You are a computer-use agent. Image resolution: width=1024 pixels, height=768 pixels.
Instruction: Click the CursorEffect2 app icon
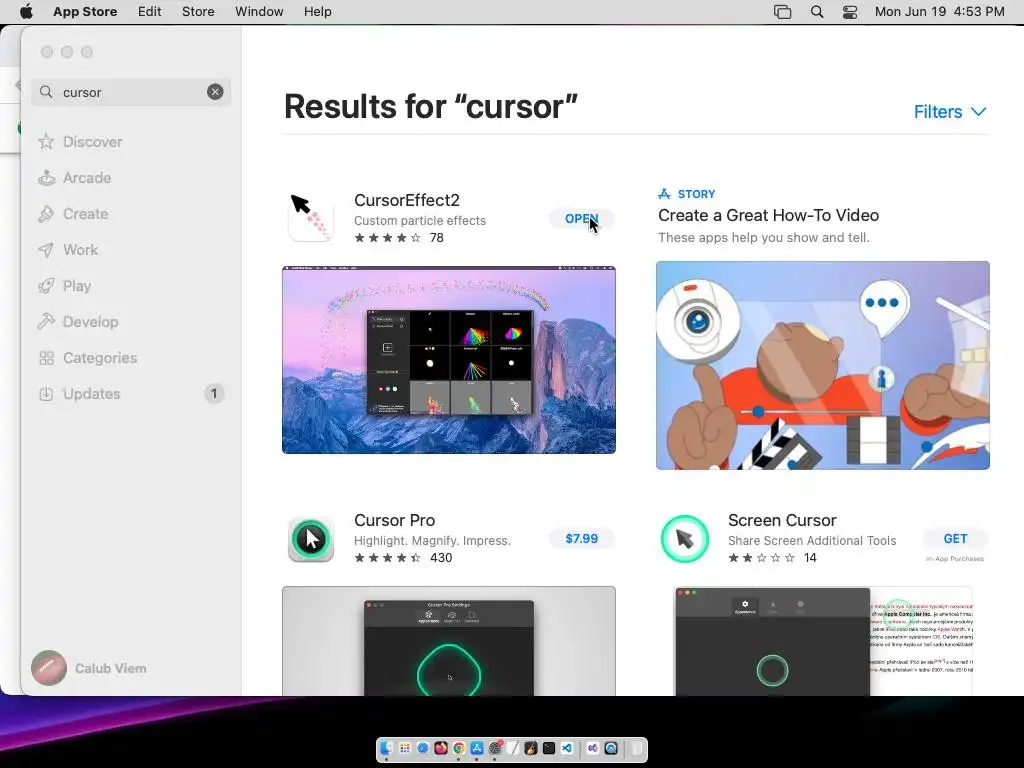pos(311,217)
